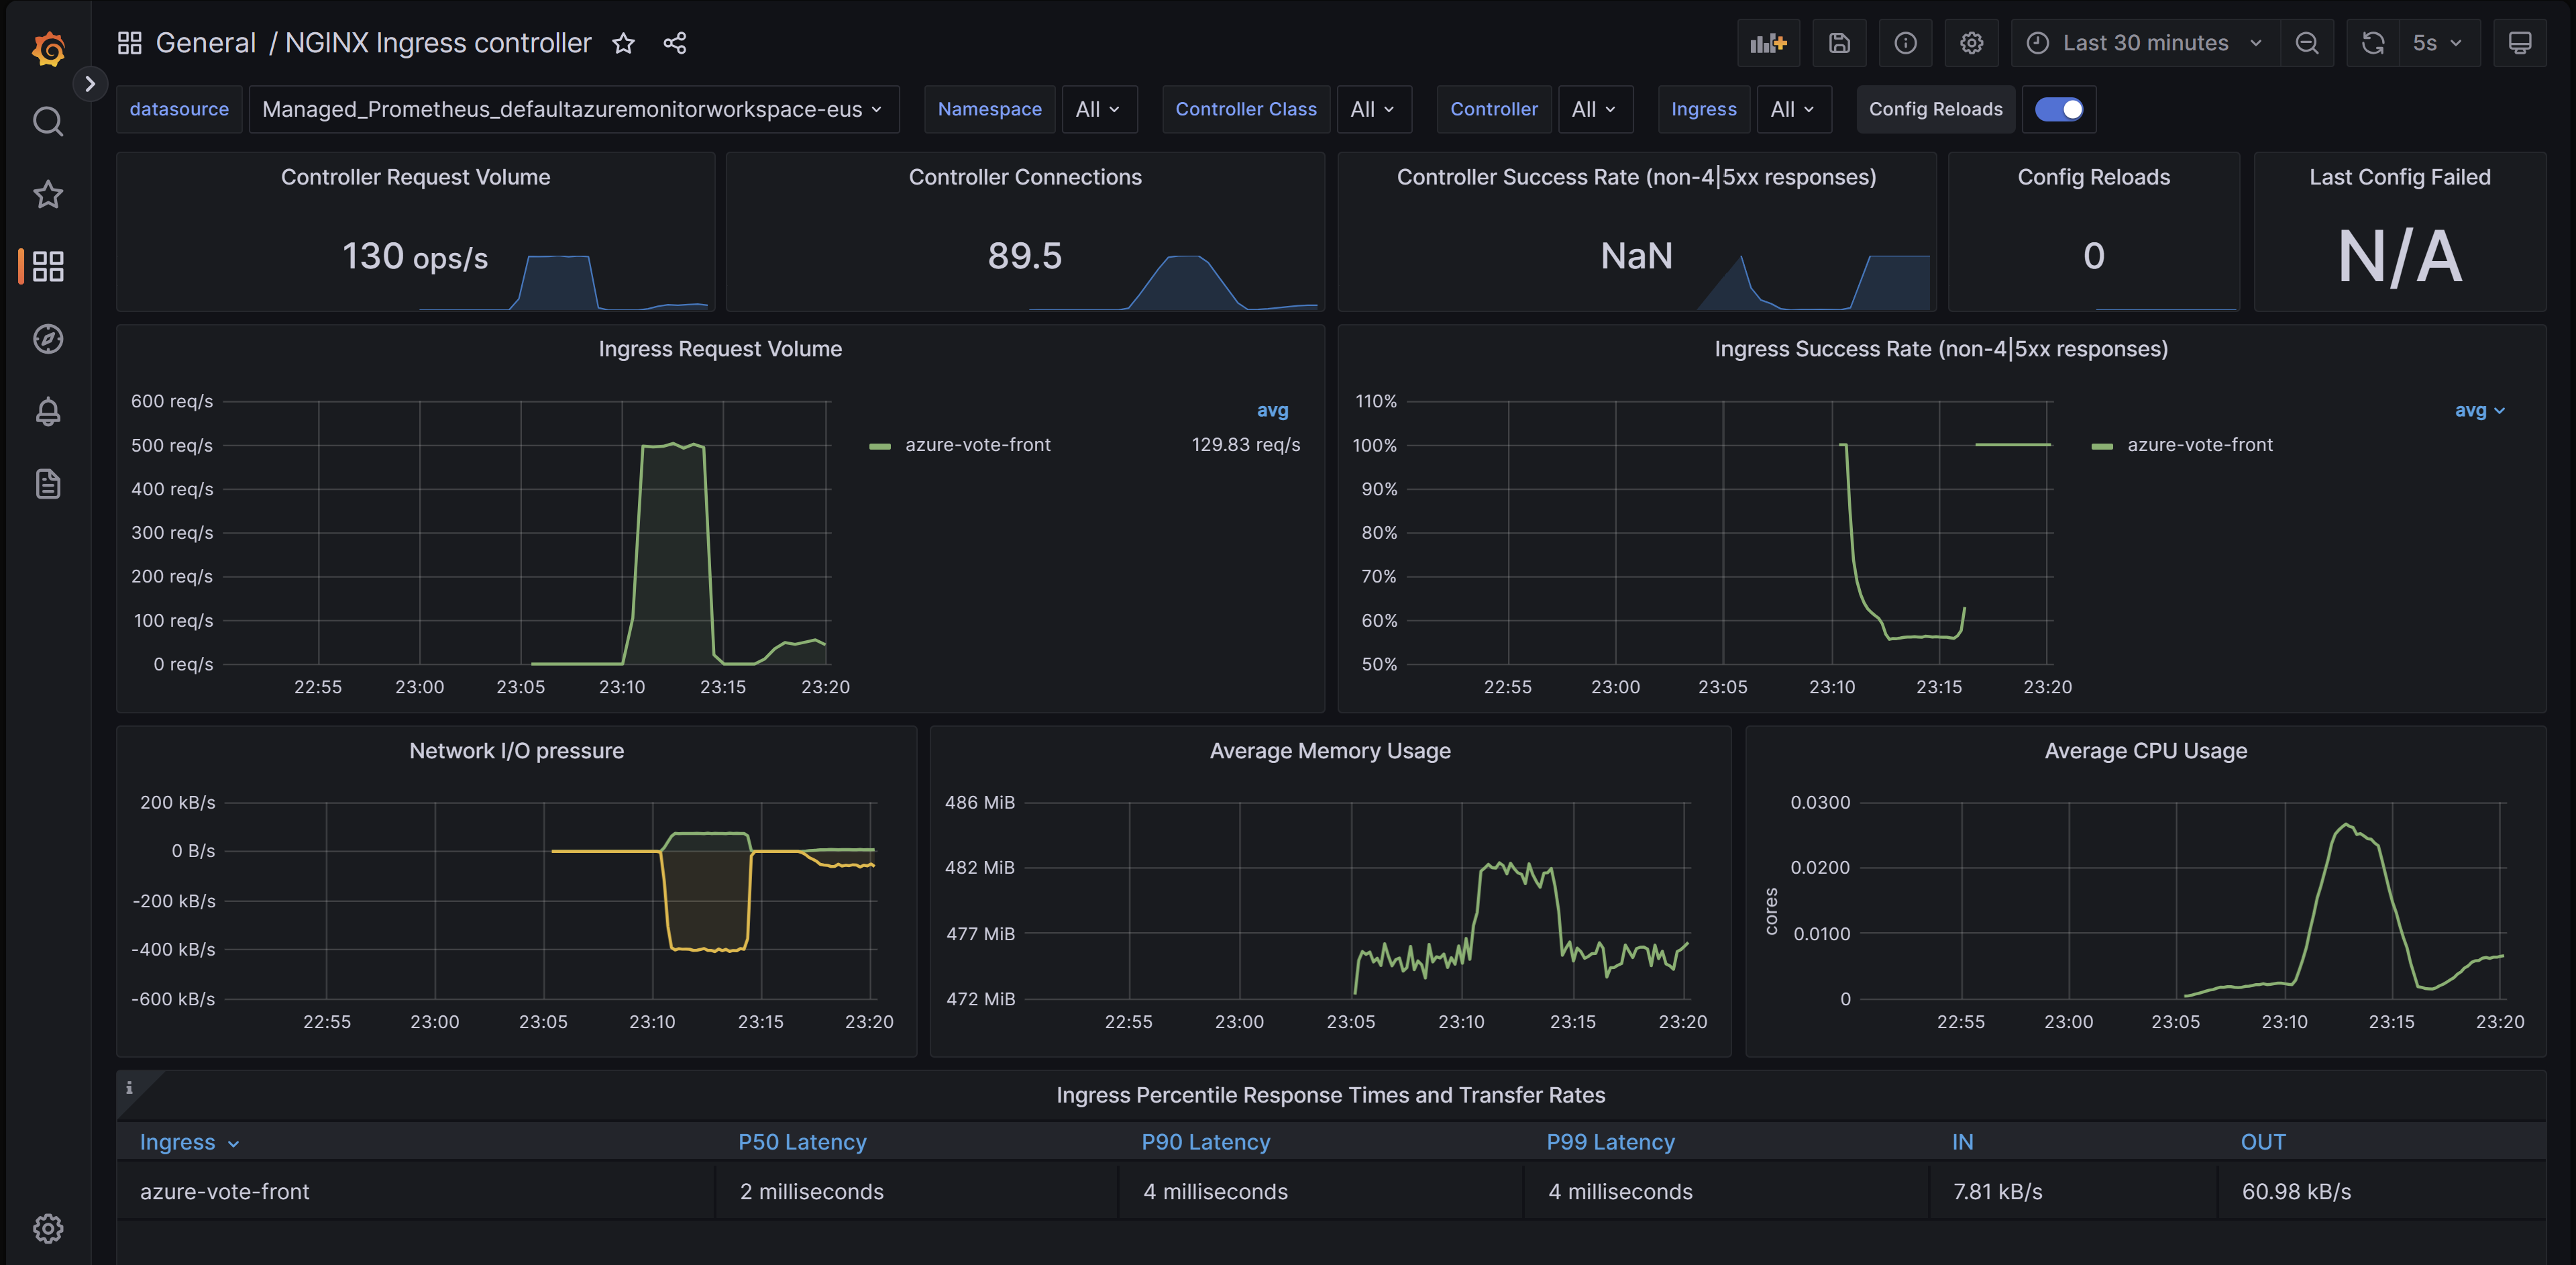2576x1265 pixels.
Task: Expand the Ingress All dropdown
Action: (x=1790, y=109)
